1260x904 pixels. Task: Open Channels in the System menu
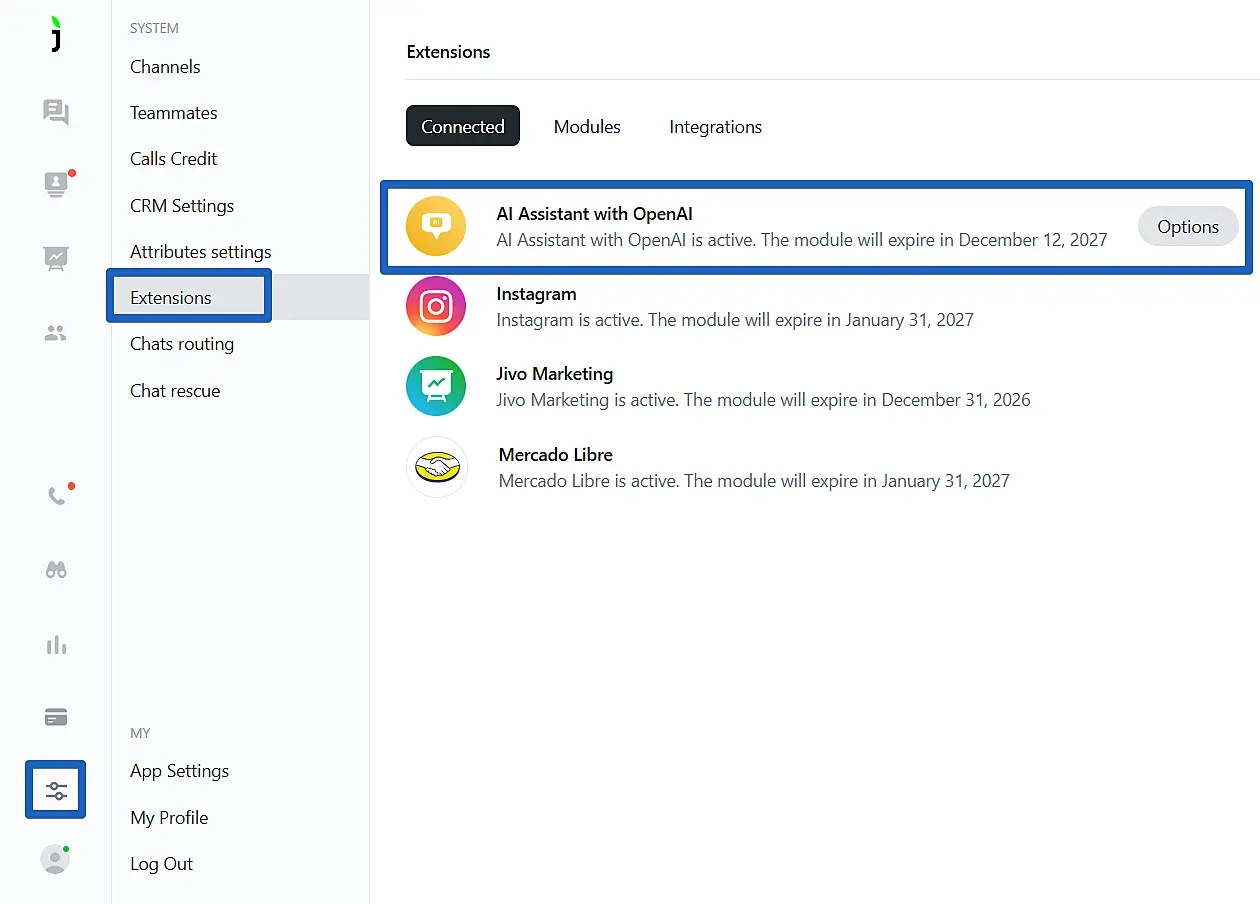[x=165, y=67]
